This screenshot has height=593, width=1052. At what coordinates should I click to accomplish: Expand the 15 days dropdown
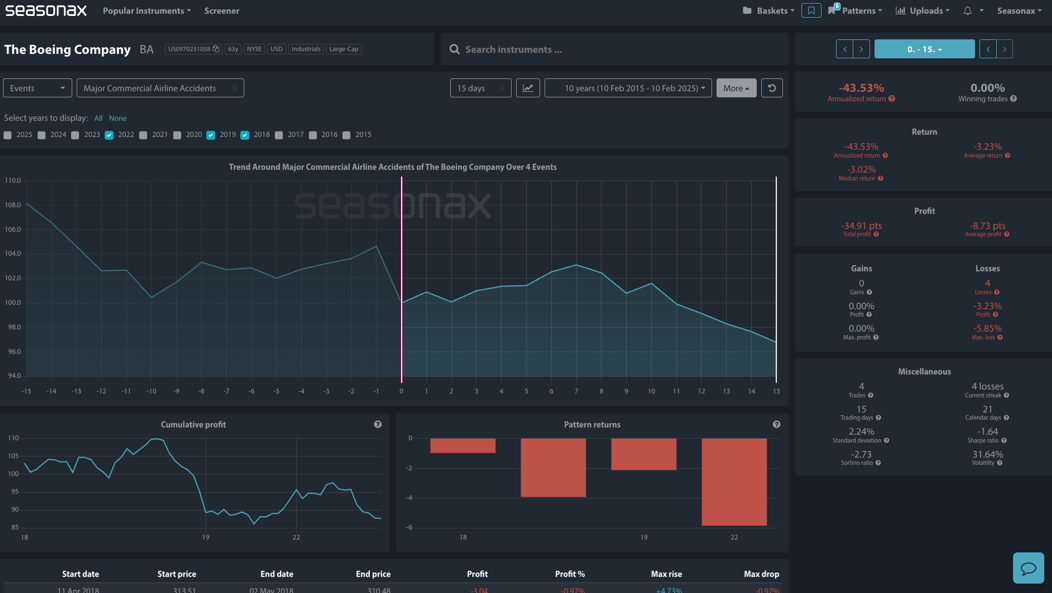pos(480,88)
